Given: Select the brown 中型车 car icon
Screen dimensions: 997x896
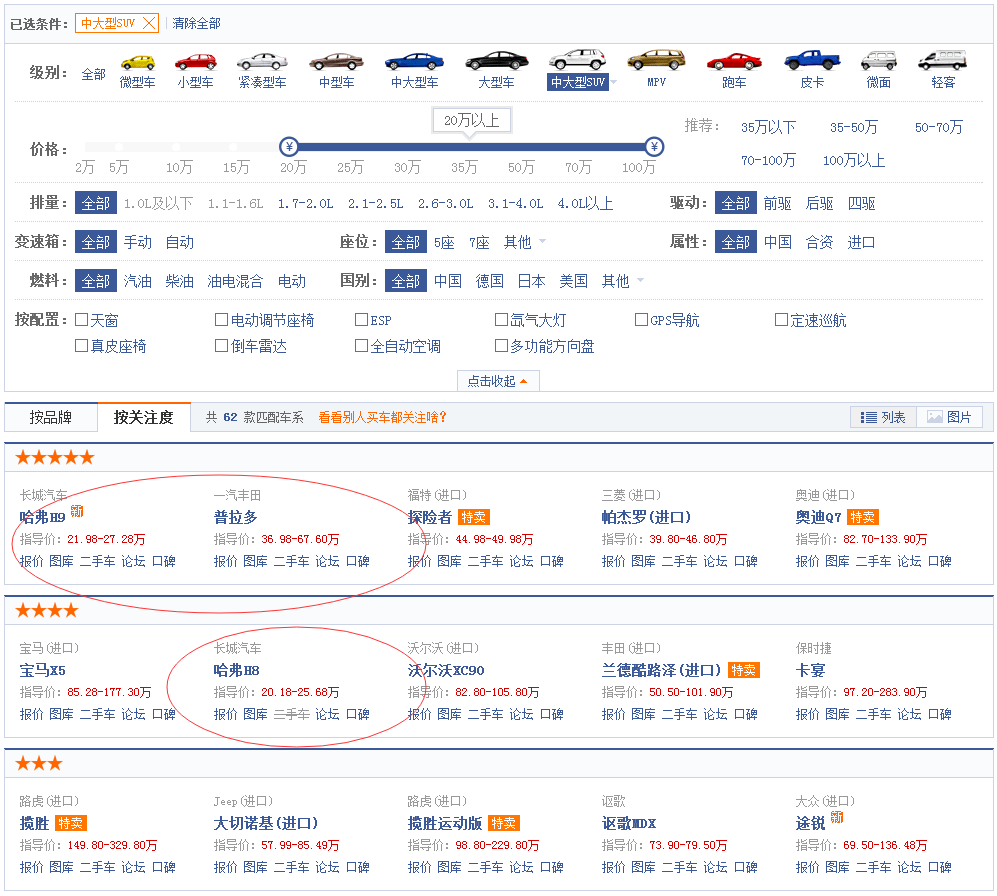Looking at the screenshot, I should [x=336, y=62].
